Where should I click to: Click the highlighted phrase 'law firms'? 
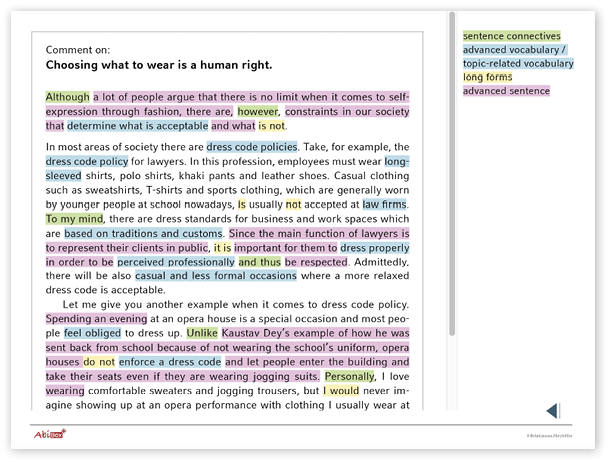pyautogui.click(x=385, y=204)
